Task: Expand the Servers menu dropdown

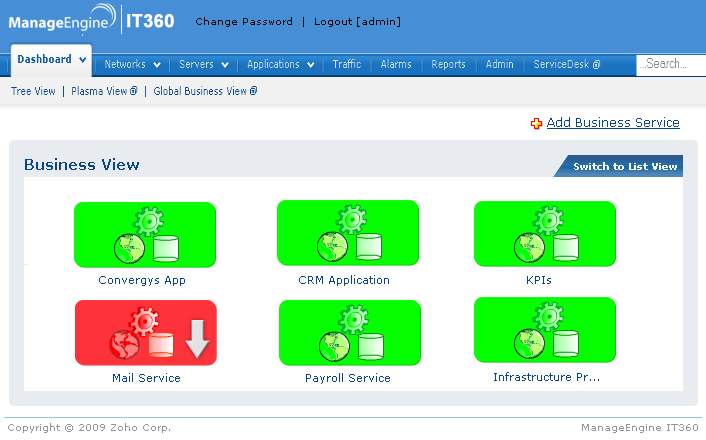Action: (x=225, y=65)
